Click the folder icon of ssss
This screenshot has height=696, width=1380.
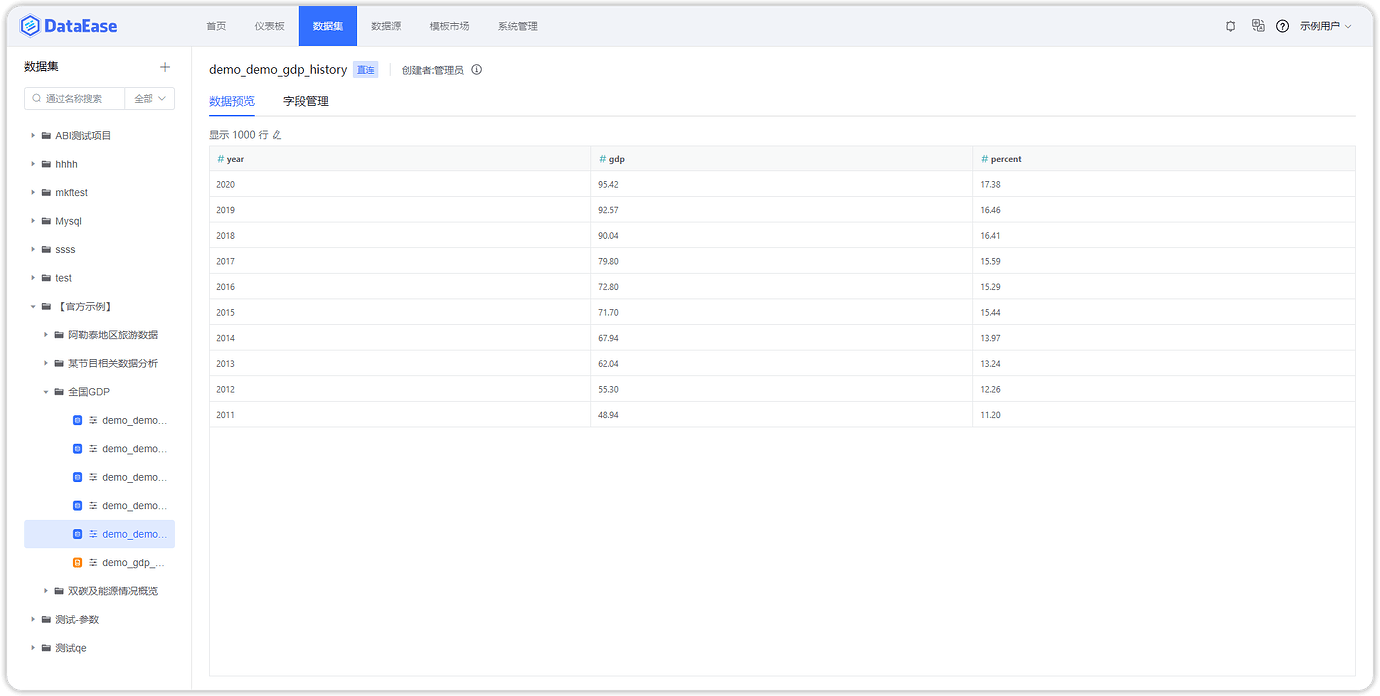click(x=46, y=249)
